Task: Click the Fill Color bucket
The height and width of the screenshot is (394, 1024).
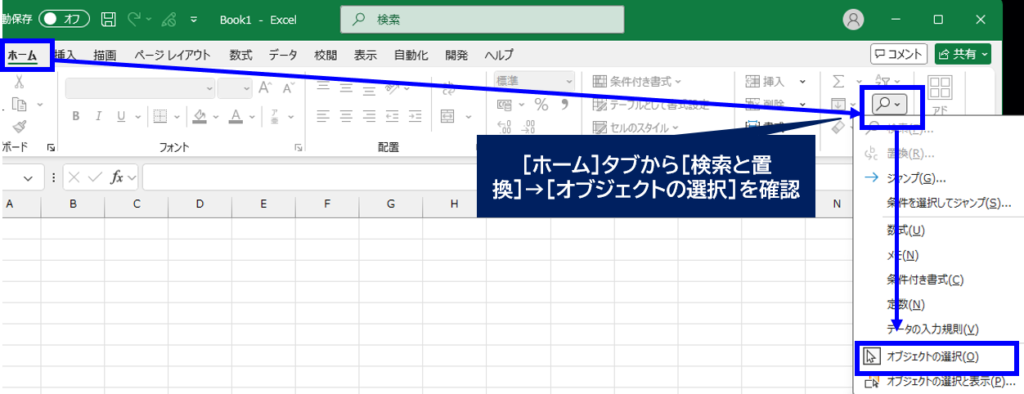Action: pyautogui.click(x=200, y=116)
